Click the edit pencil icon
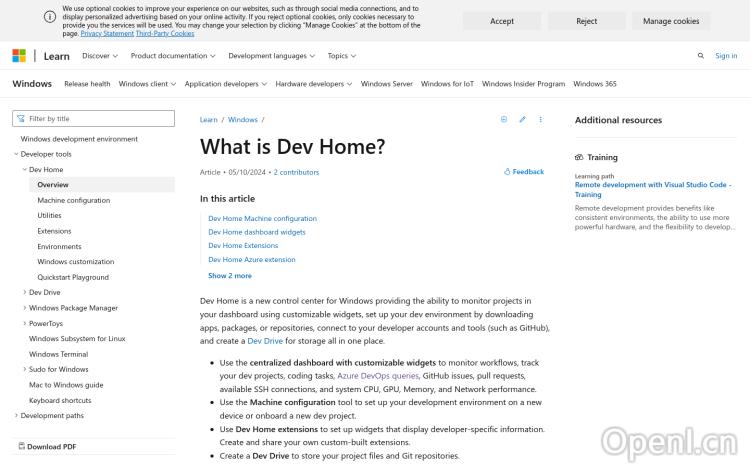The width and height of the screenshot is (750, 468). (x=522, y=119)
